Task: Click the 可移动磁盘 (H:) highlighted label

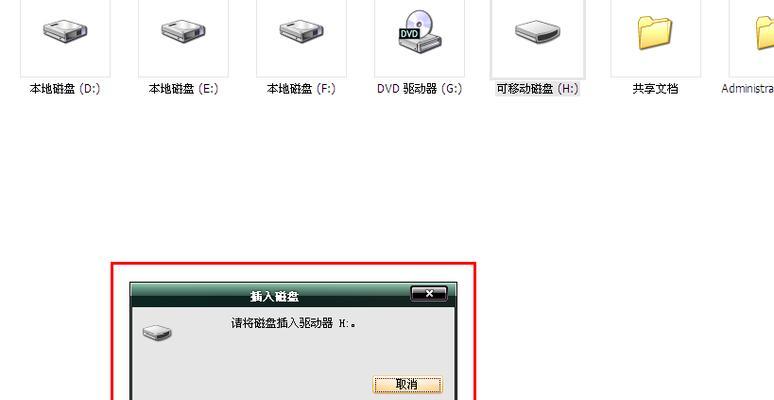Action: pos(538,89)
